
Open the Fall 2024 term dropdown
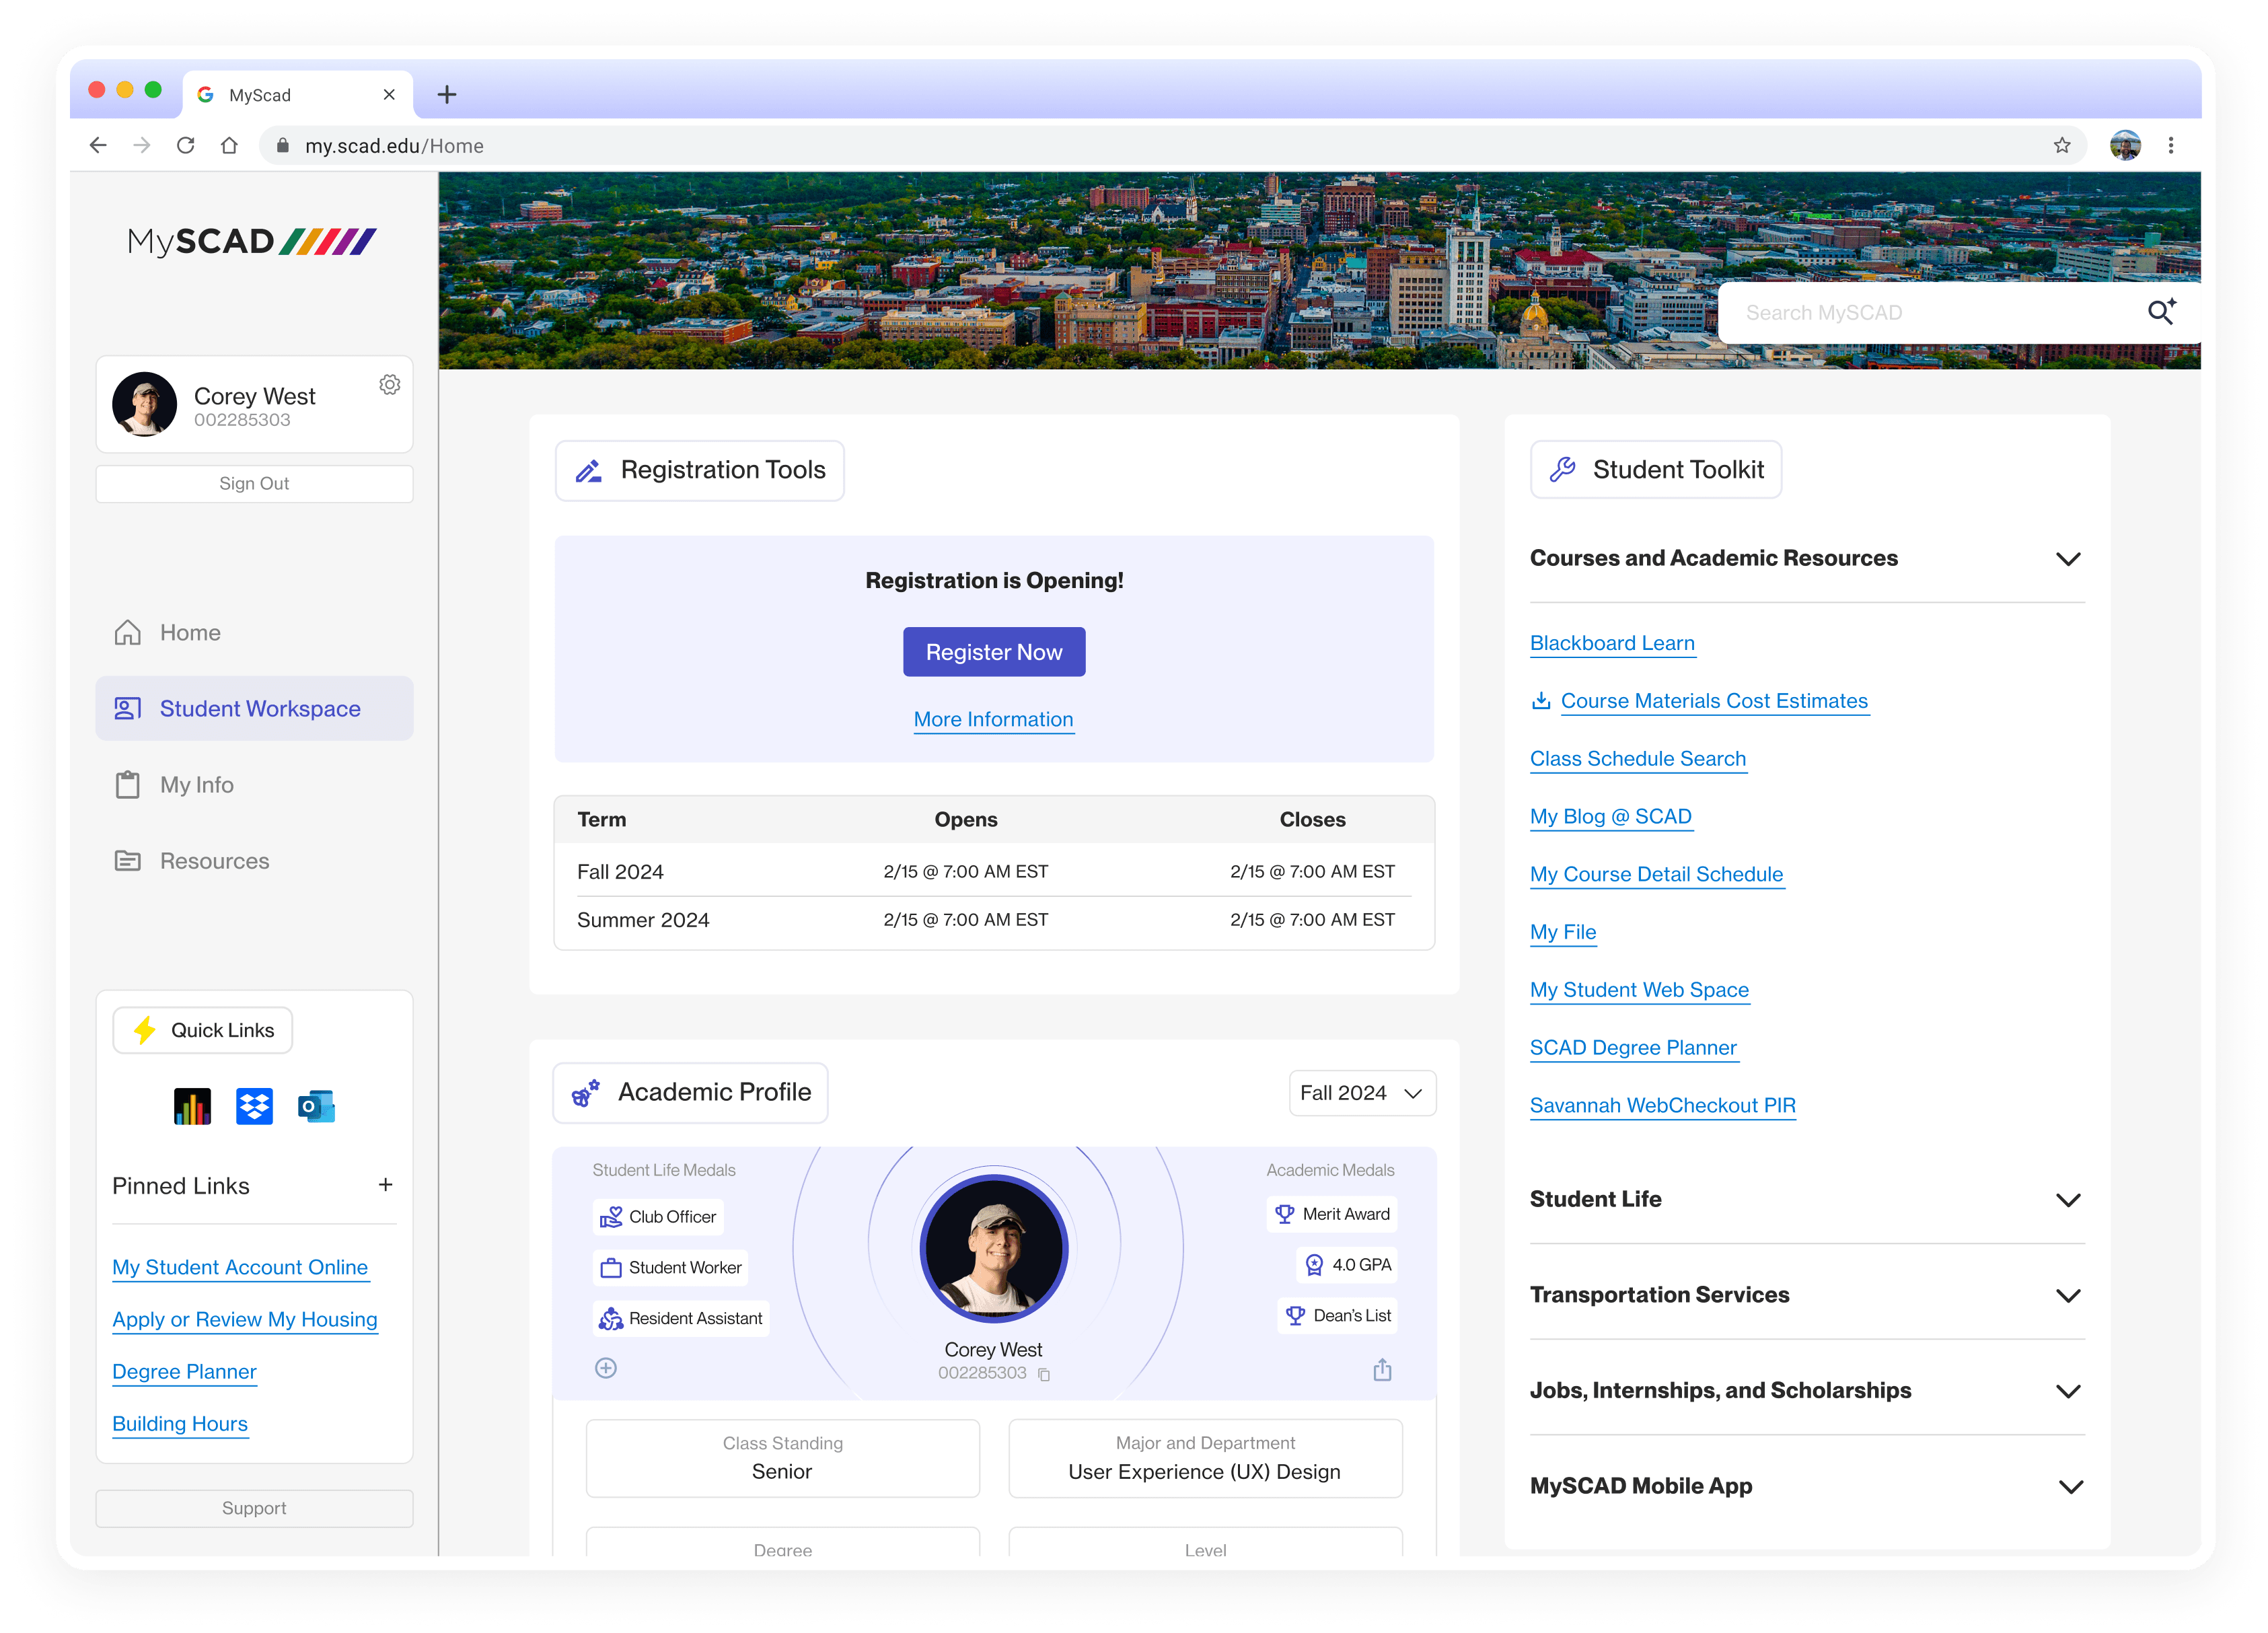pyautogui.click(x=1362, y=1093)
